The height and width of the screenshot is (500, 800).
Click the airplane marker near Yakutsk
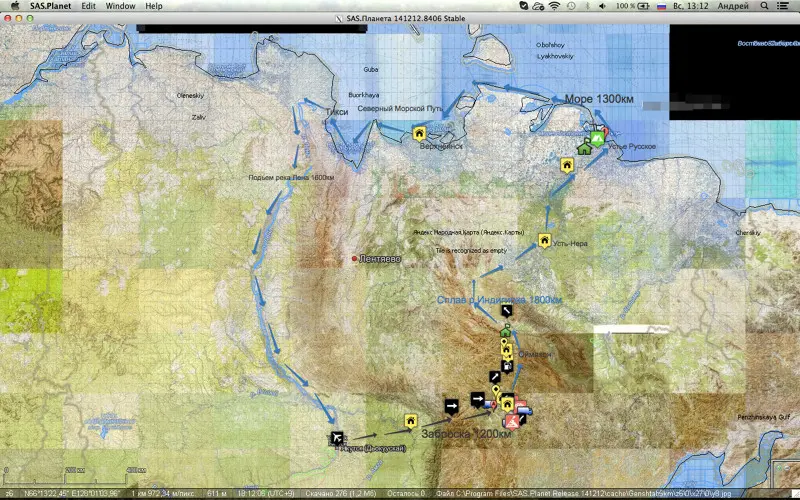pos(336,438)
